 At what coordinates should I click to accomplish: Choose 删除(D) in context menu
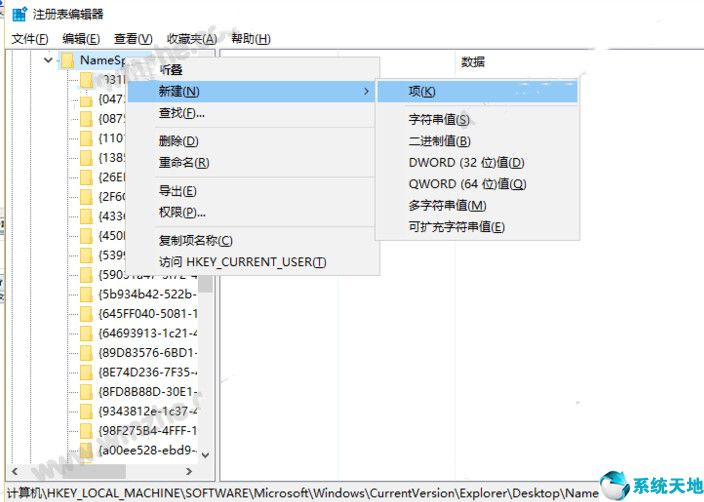click(x=178, y=141)
